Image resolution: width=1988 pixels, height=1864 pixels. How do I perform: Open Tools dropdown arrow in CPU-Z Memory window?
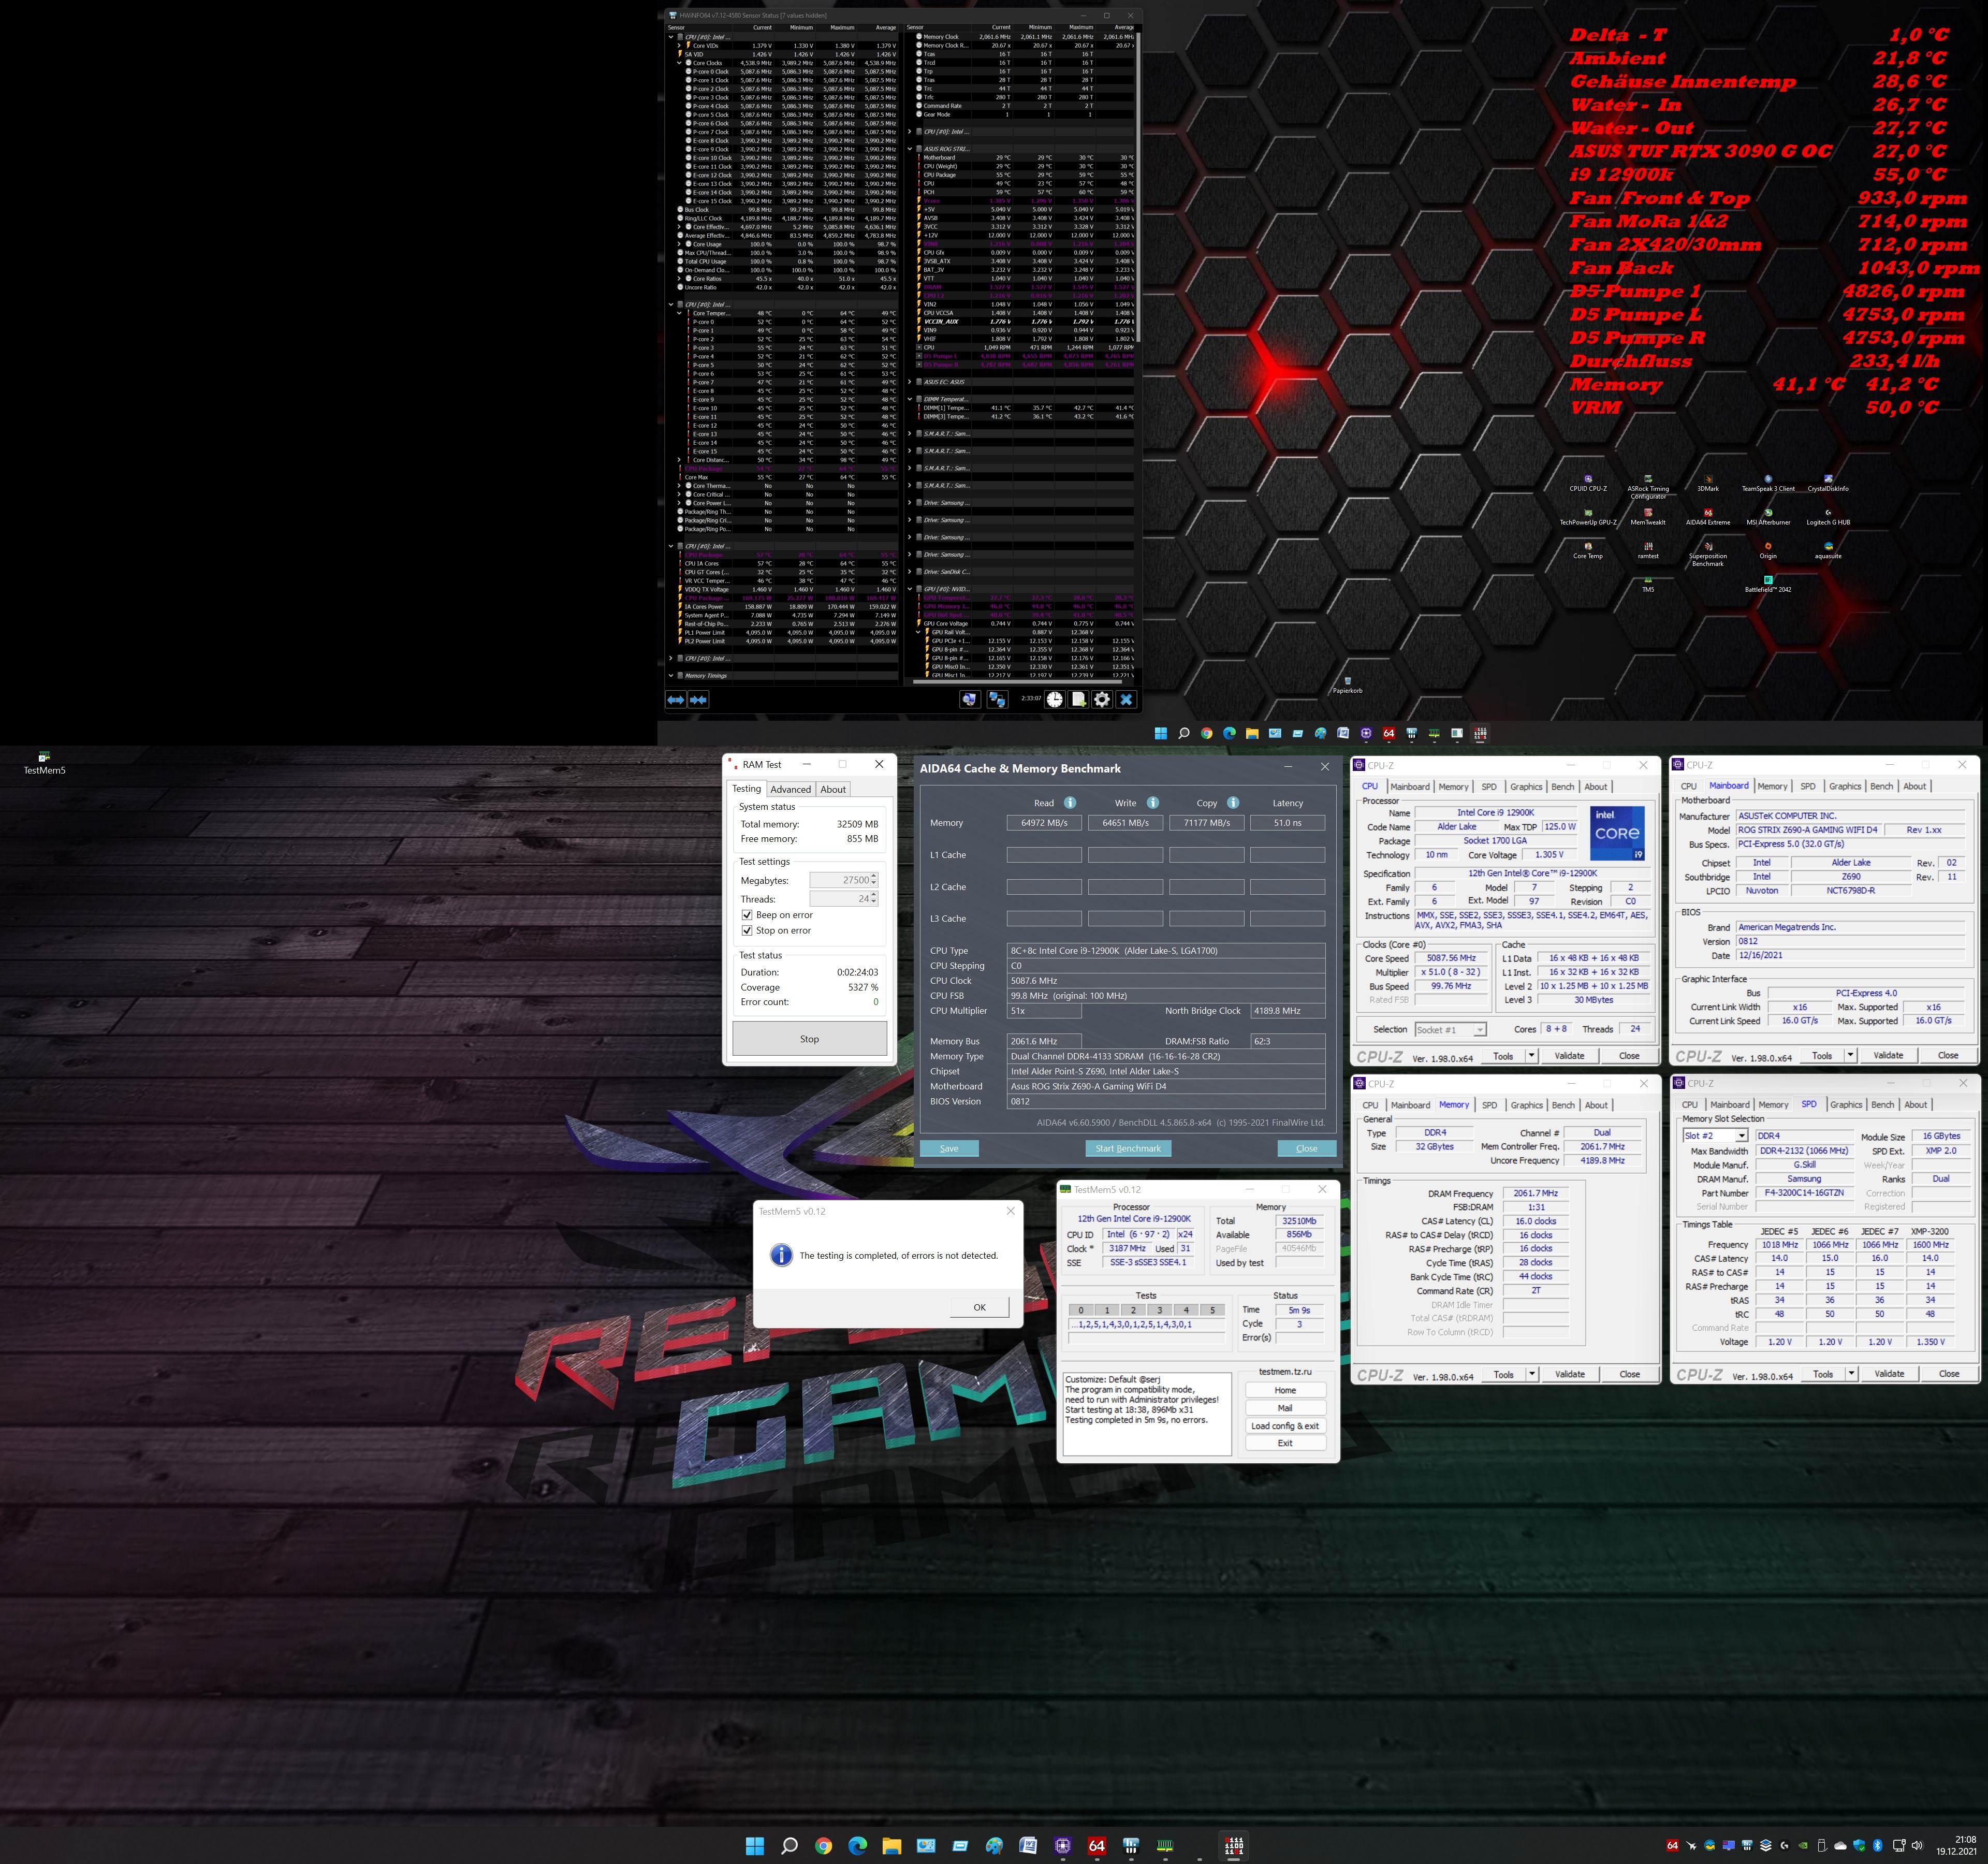click(1532, 1374)
